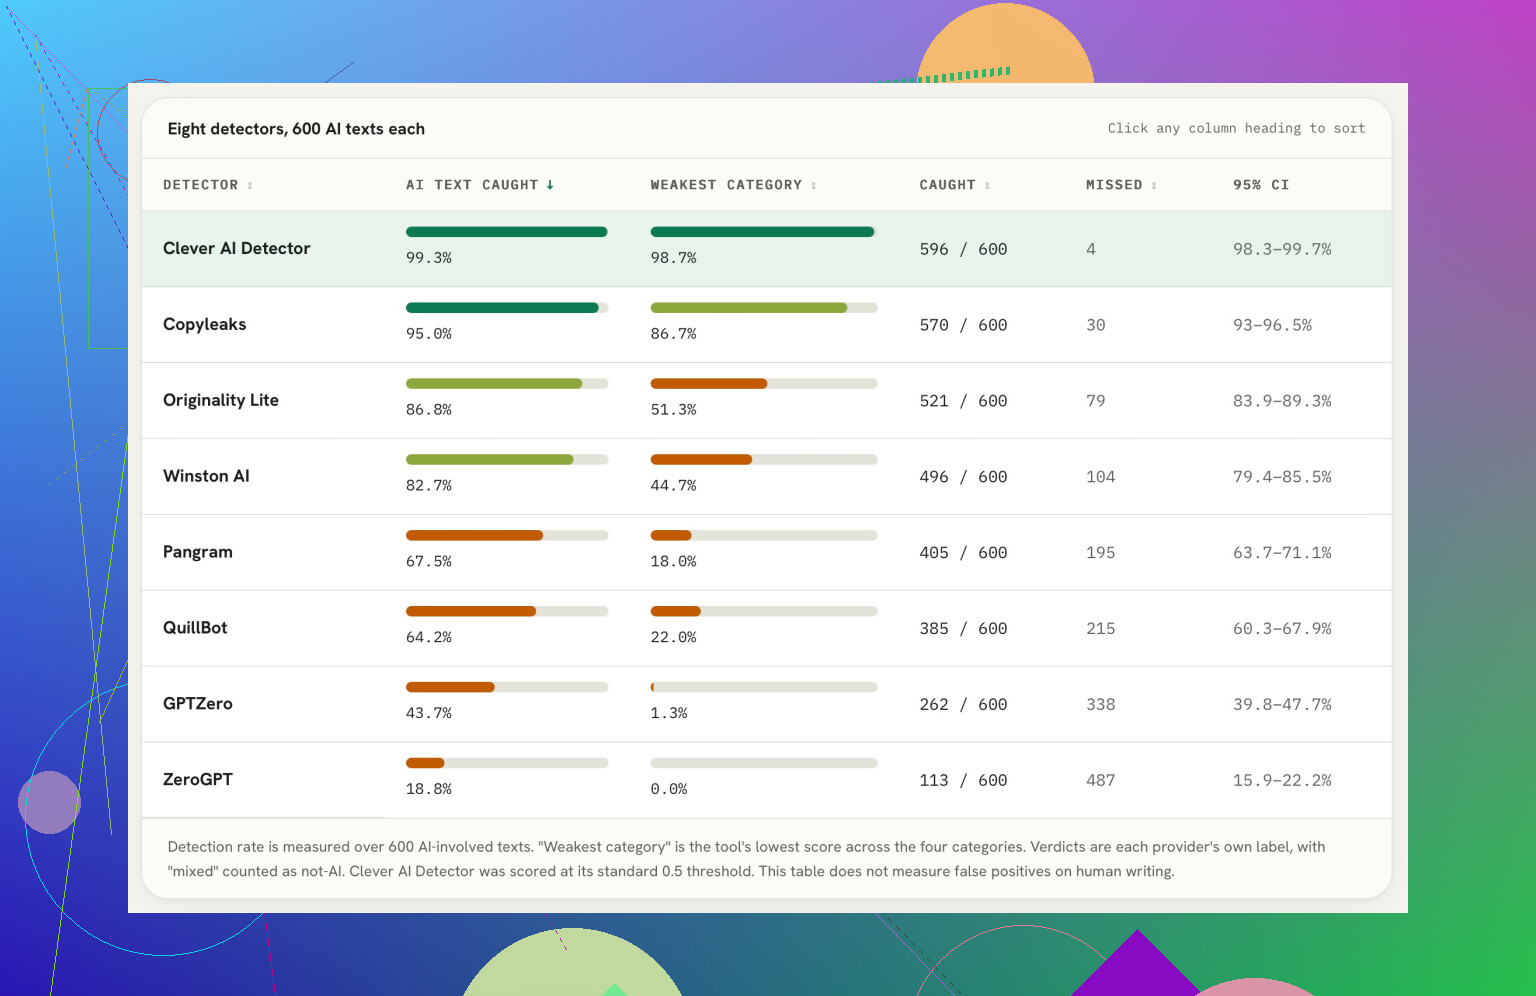Click GPTZero's 1.3% weakest category bar
Viewport: 1536px width, 996px height.
pos(764,687)
